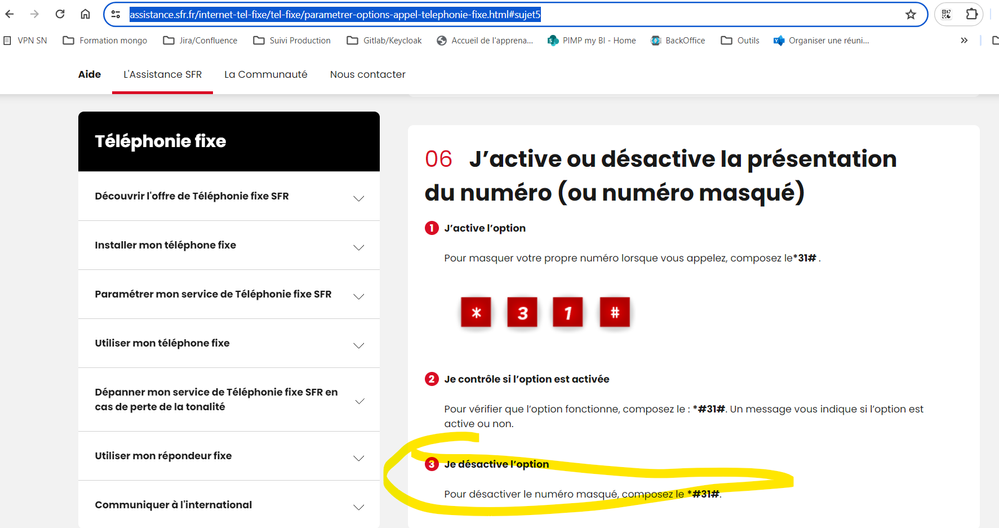The image size is (999, 528).
Task: Click heading J'active ou désactive la présentation
Action: click(x=661, y=176)
